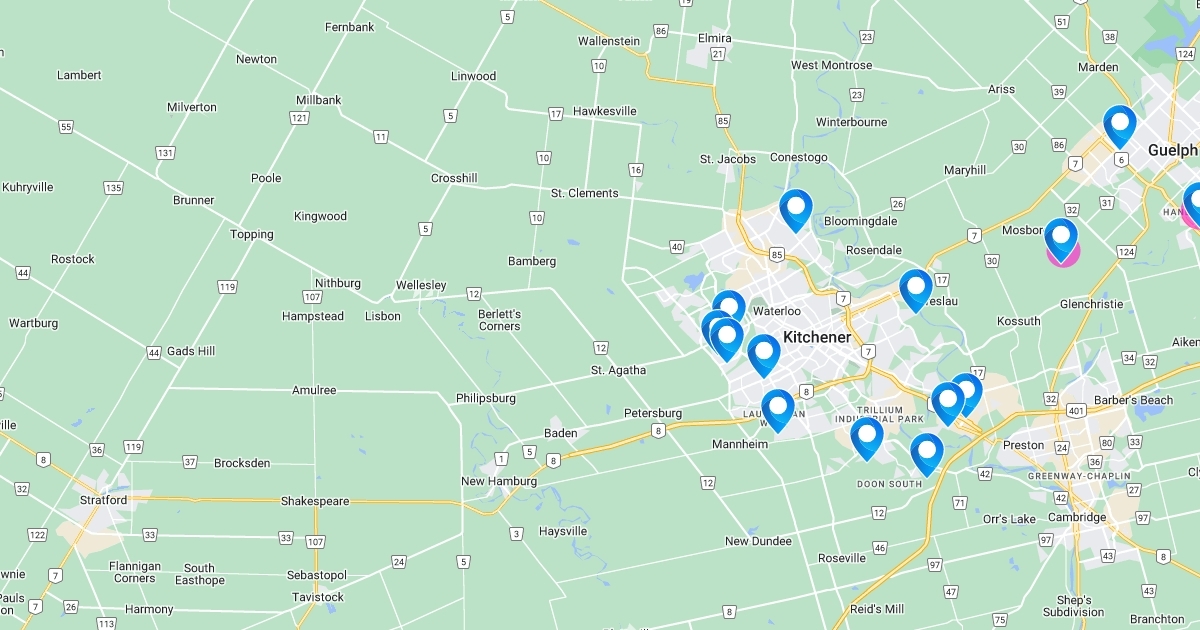Screen dimensions: 1200x630
Task: Click the route 85 shield south of Elmira
Action: tap(722, 121)
